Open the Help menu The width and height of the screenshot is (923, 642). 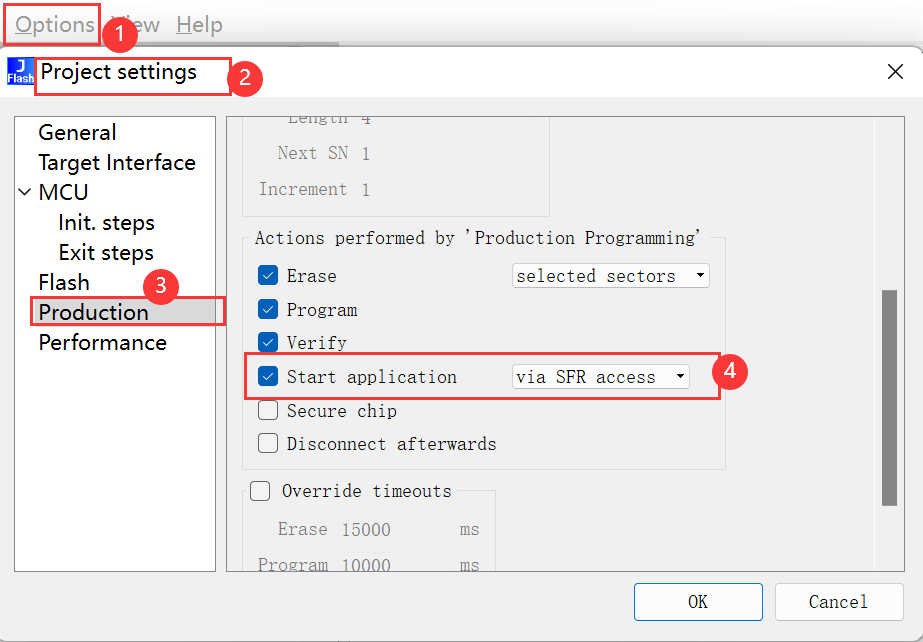point(199,25)
